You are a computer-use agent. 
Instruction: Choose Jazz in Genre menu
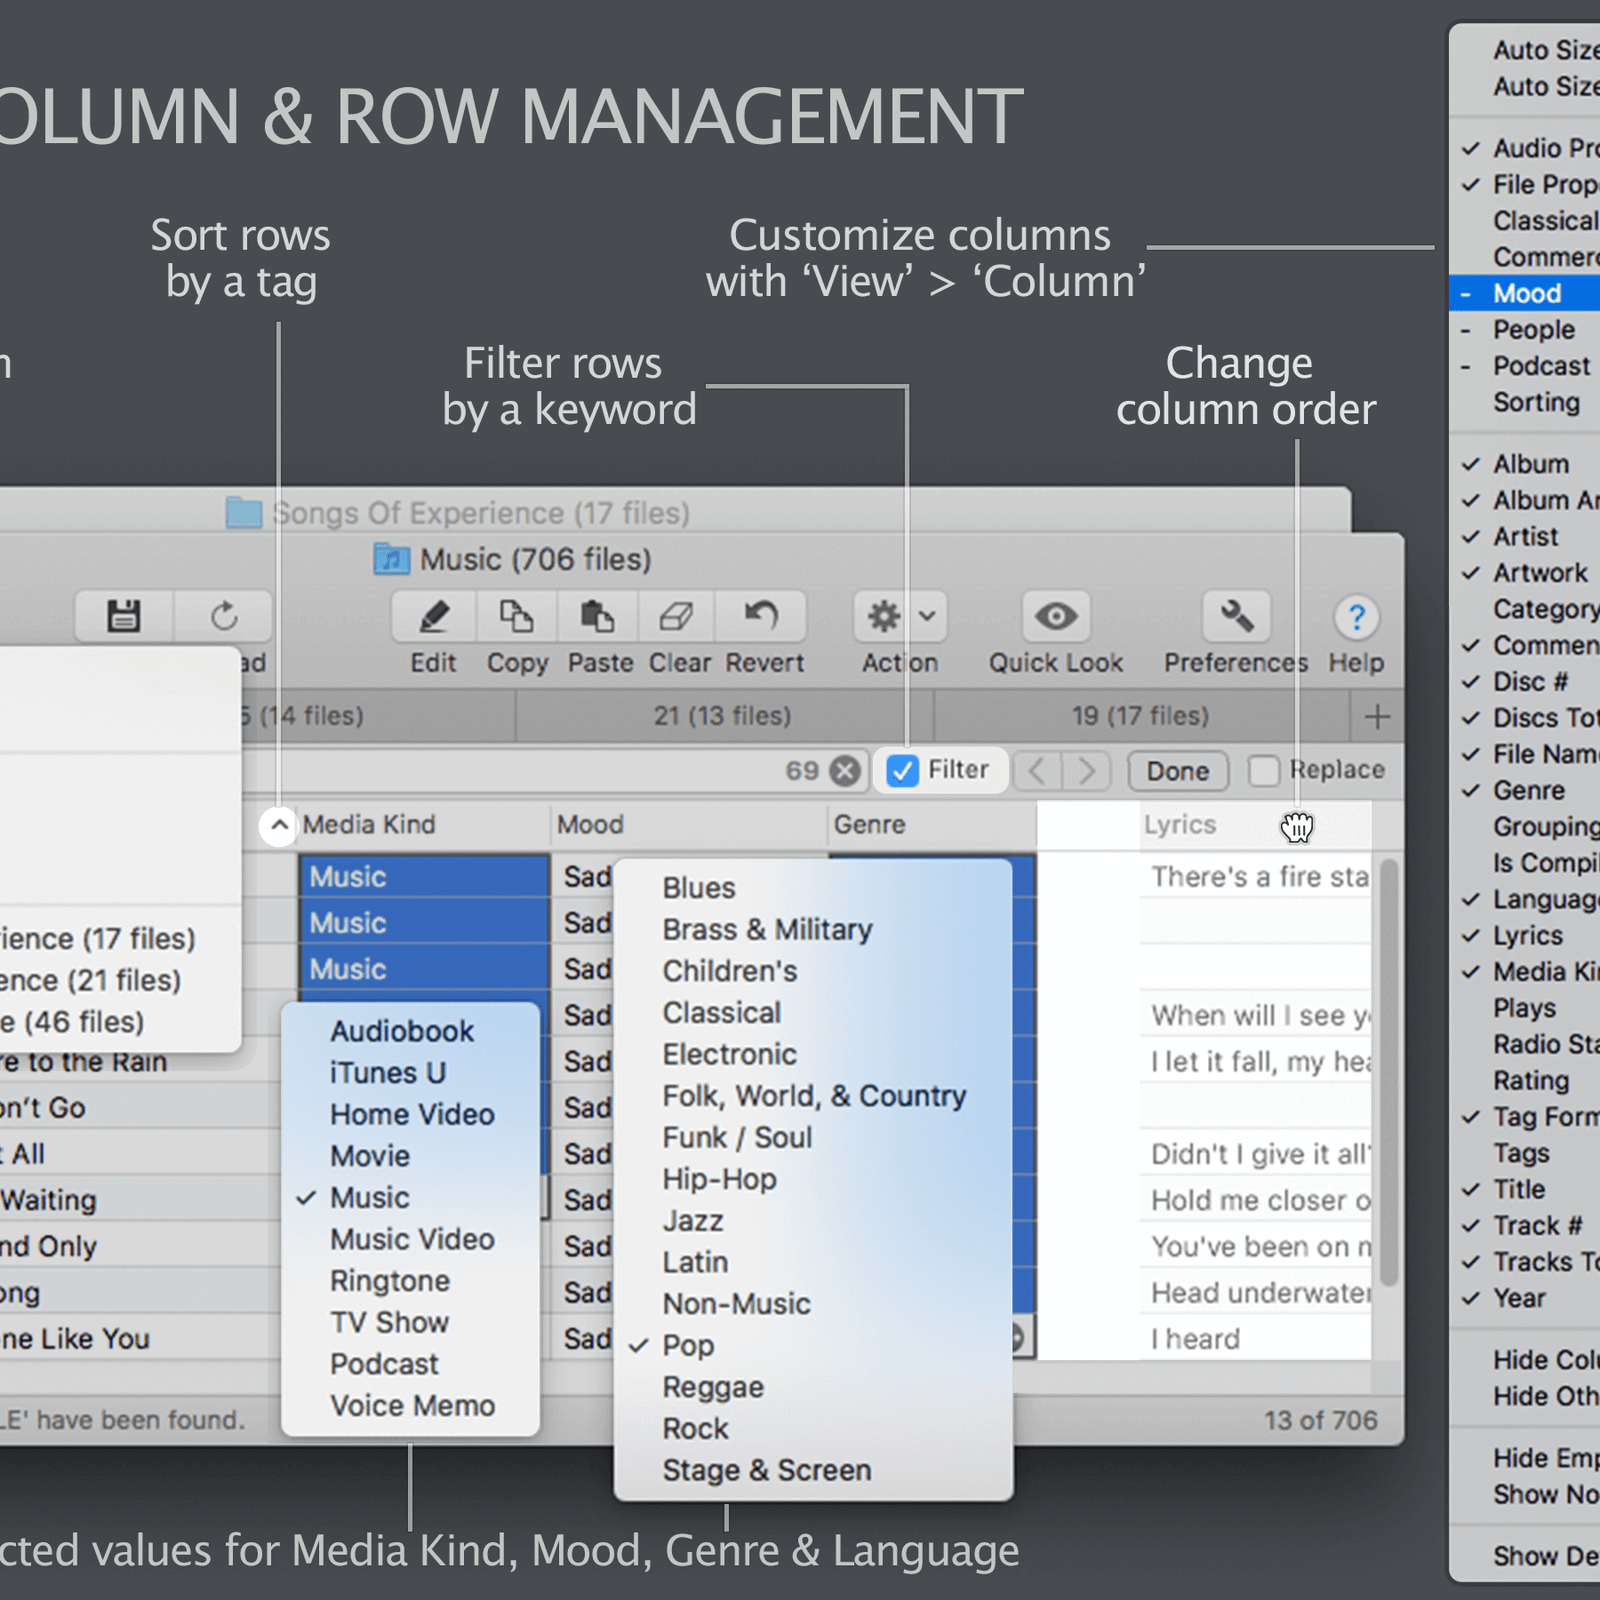point(813,1221)
